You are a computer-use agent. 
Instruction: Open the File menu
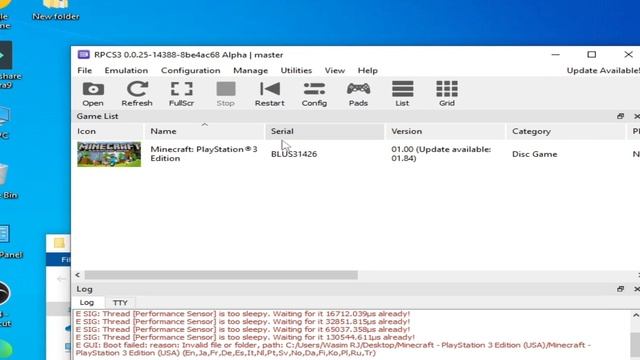pos(84,71)
